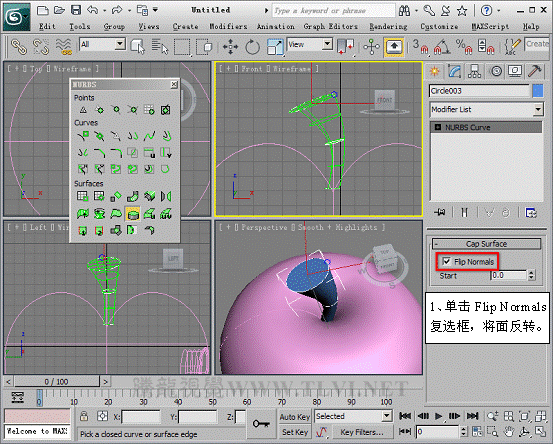The width and height of the screenshot is (553, 444).
Task: Activate the Cap Surface tool in NURBS toolbox
Action: point(133,214)
